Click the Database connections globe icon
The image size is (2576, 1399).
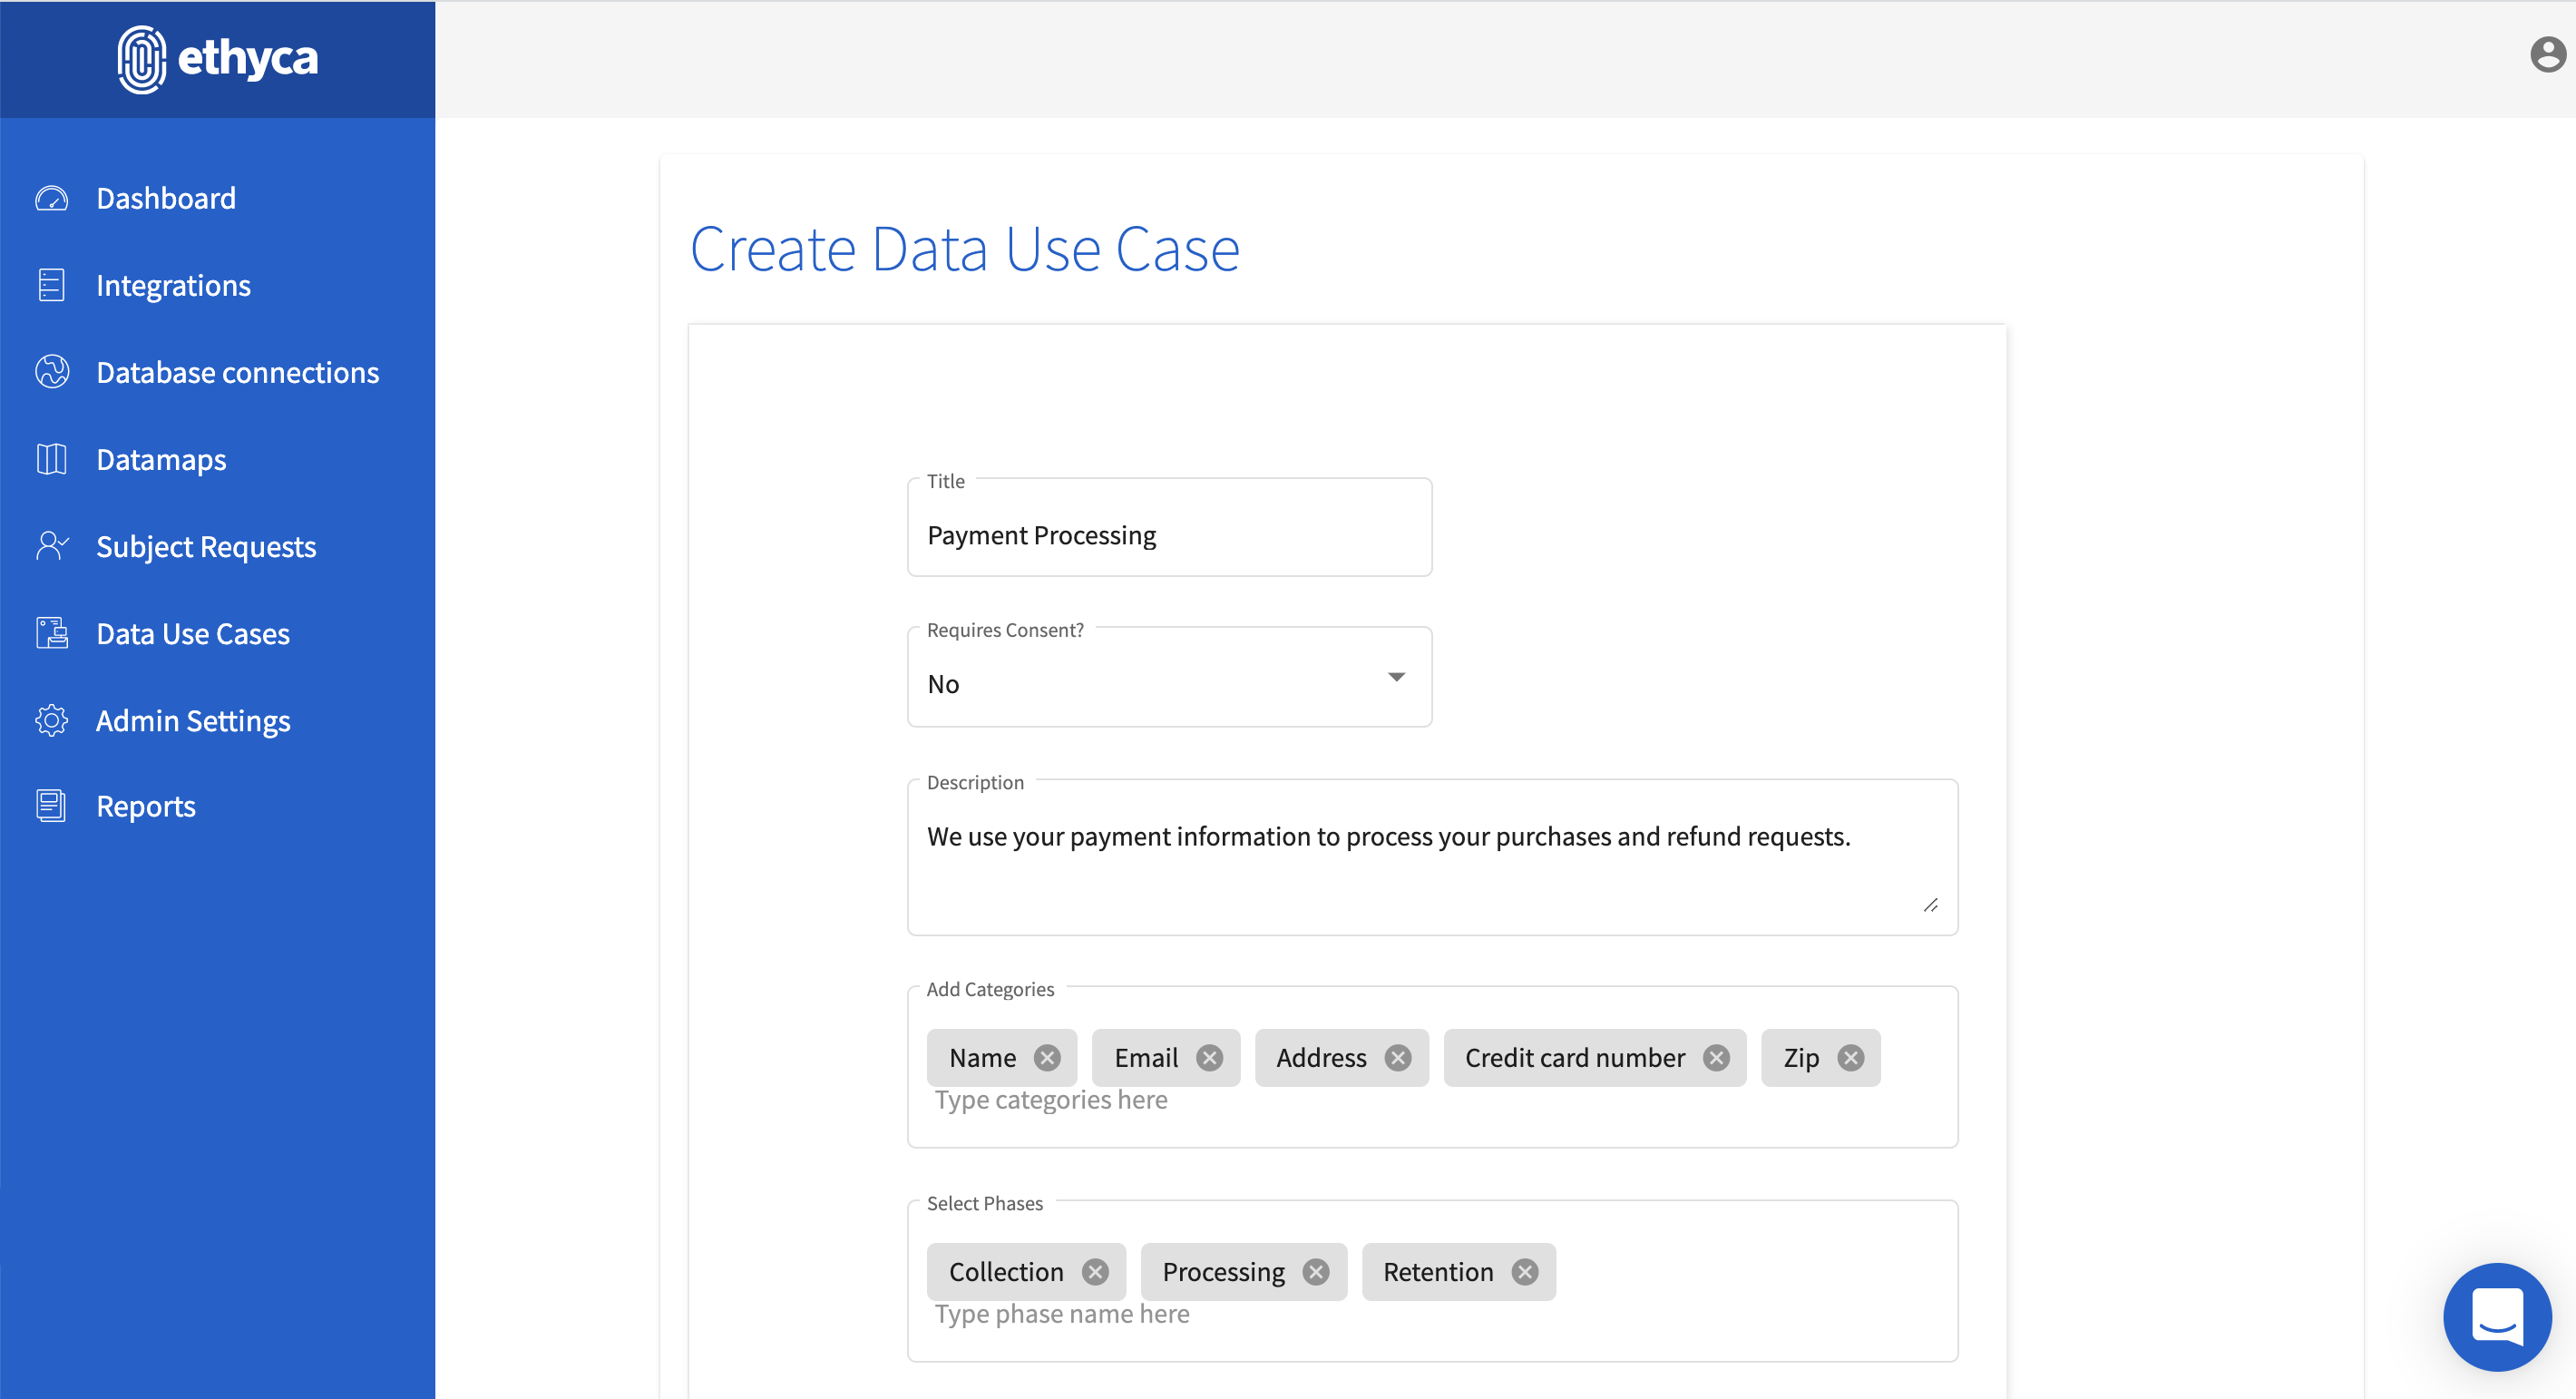[51, 372]
